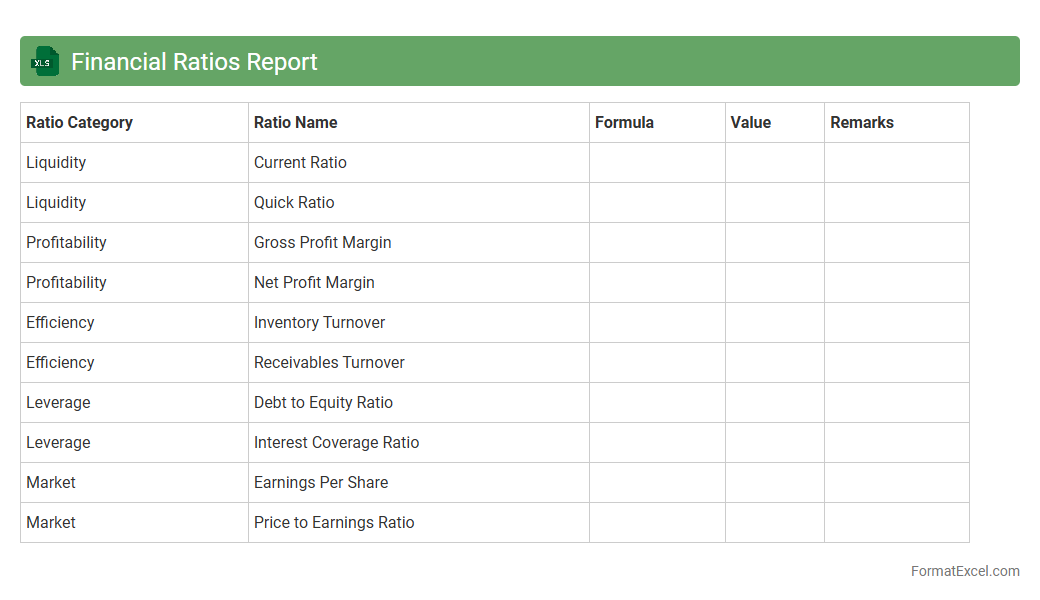Select the Net Profit Margin cell
The image size is (1040, 600).
314,282
